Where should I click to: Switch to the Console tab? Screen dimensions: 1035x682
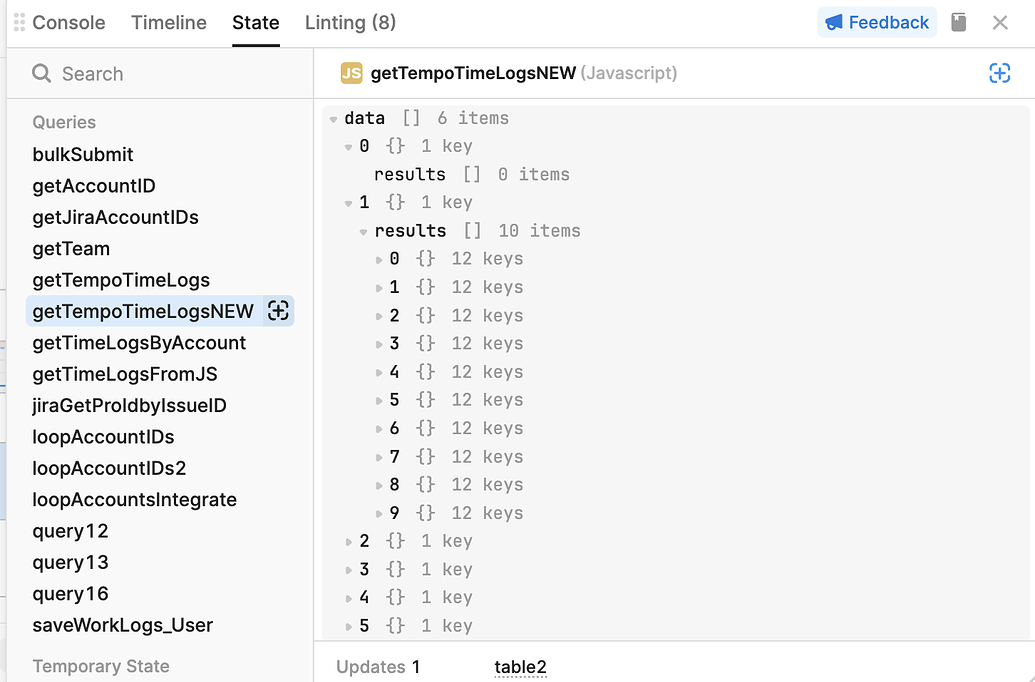coord(69,22)
